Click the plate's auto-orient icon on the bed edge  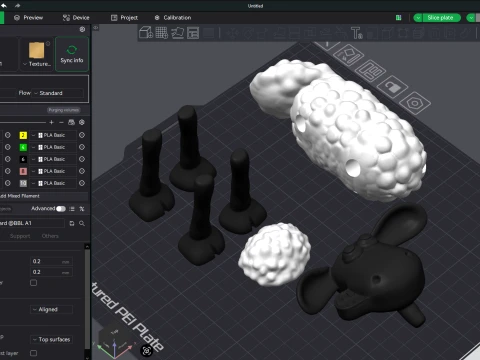click(x=349, y=55)
